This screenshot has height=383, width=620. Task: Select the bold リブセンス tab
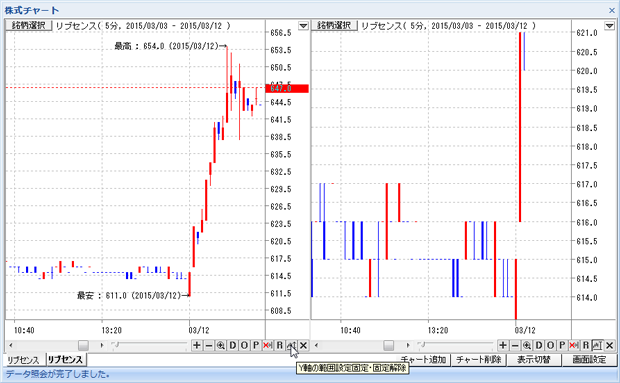[x=65, y=359]
